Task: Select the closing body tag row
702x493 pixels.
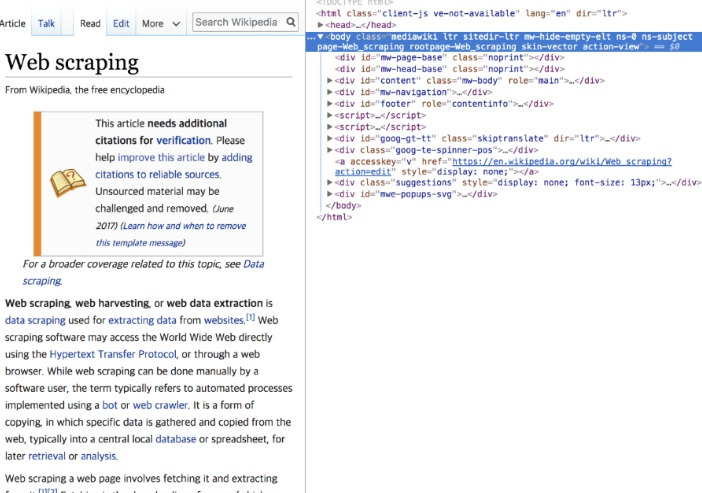Action: click(343, 206)
